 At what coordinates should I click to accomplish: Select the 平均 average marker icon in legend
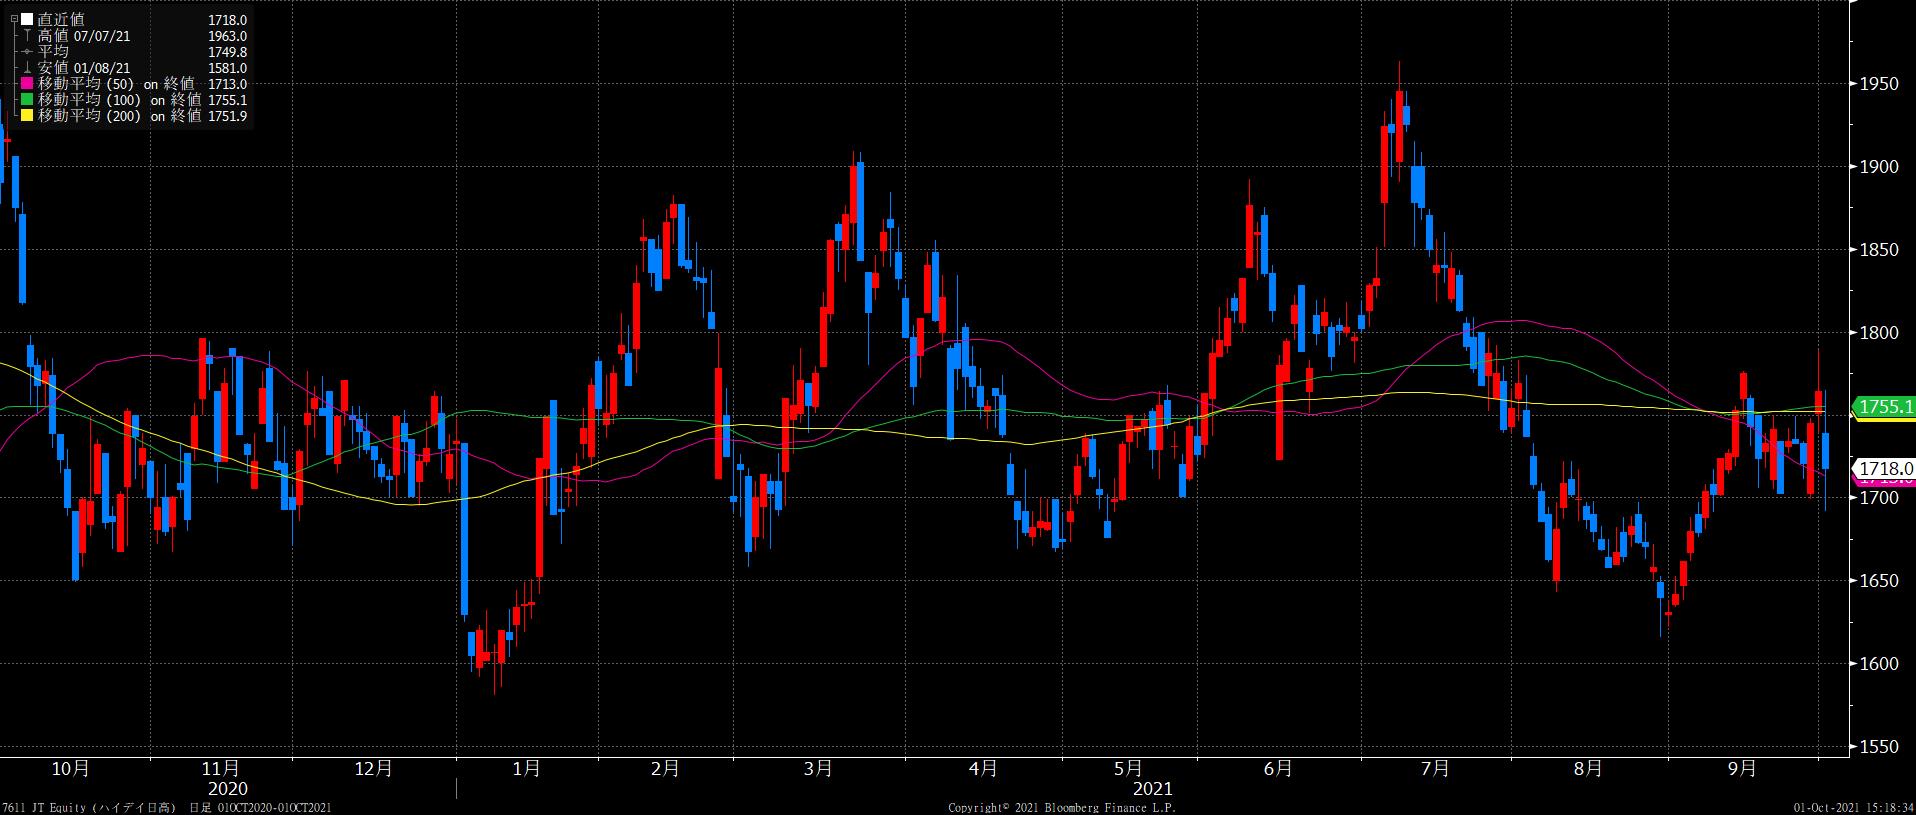pyautogui.click(x=27, y=51)
